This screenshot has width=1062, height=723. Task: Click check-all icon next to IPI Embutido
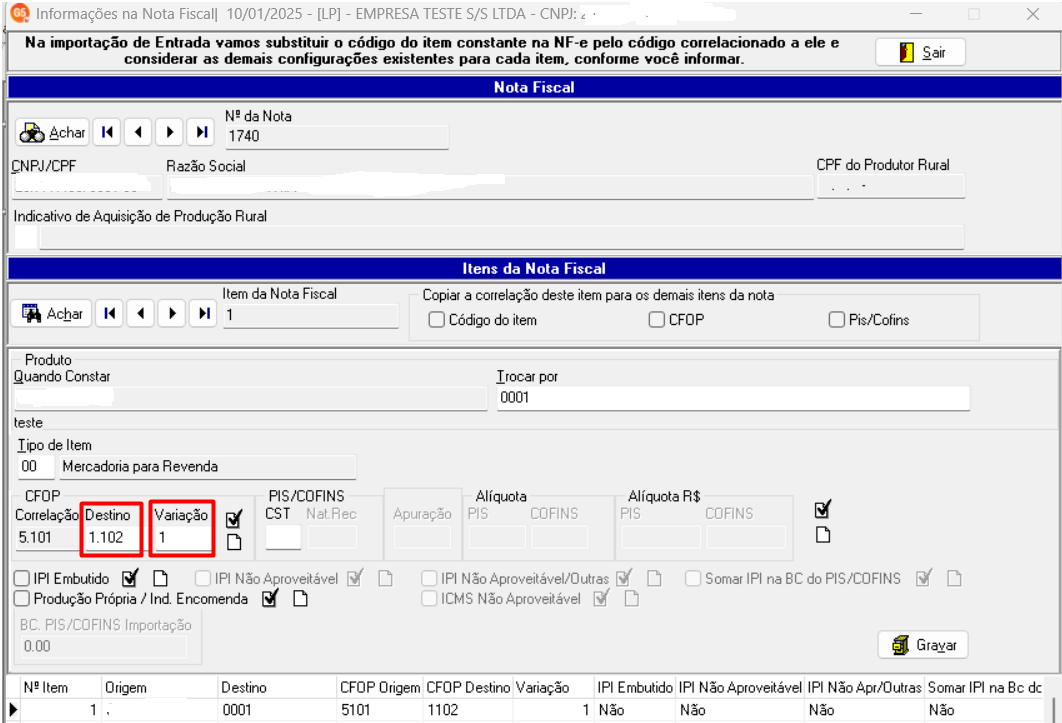pos(130,578)
